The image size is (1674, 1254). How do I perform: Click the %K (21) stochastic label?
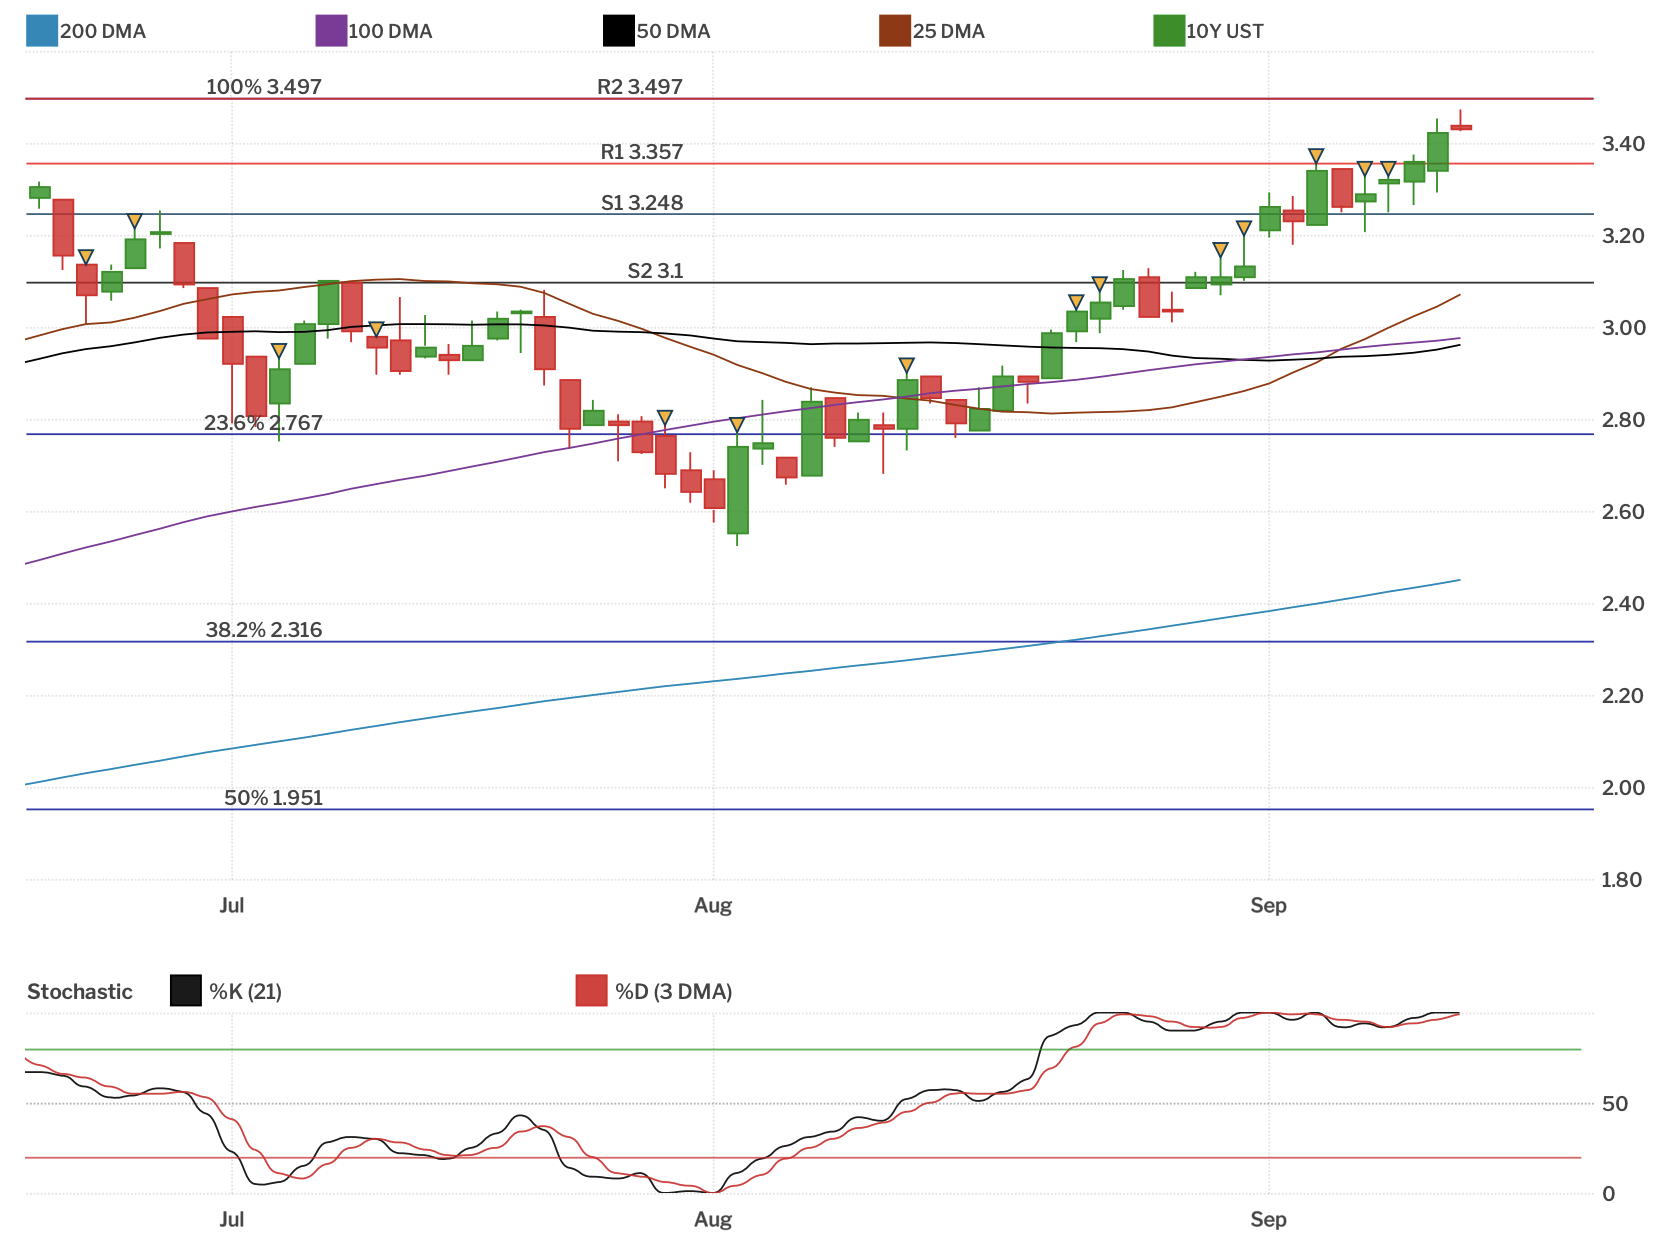pyautogui.click(x=245, y=992)
